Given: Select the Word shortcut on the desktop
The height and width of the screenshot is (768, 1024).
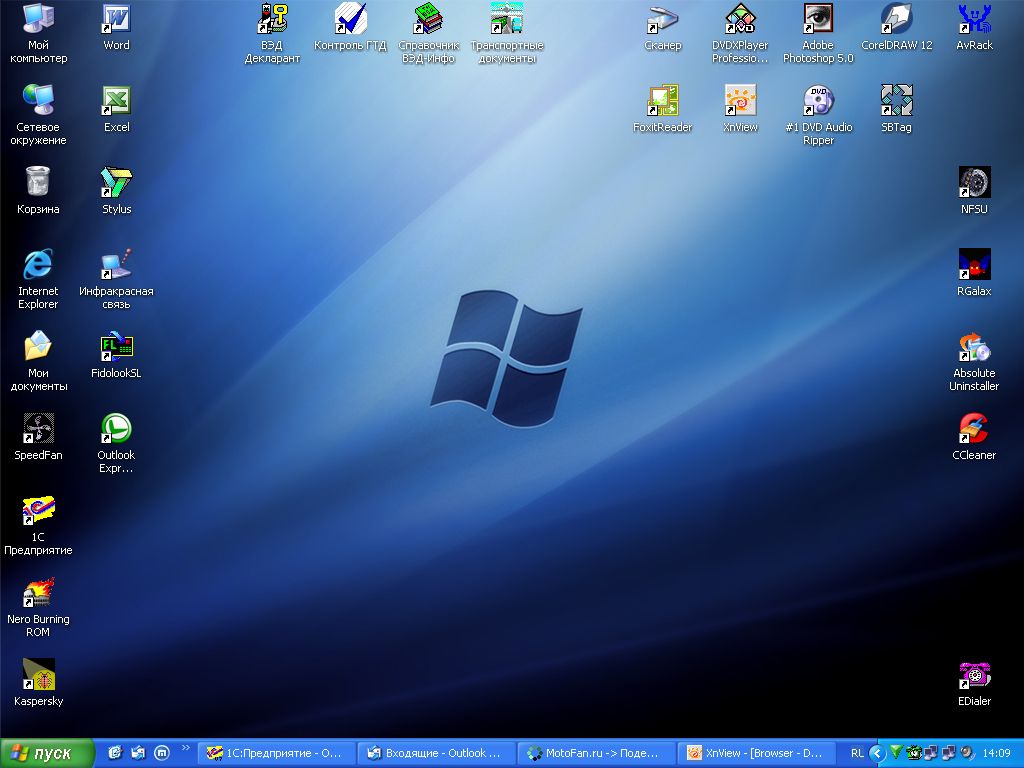Looking at the screenshot, I should [x=116, y=27].
